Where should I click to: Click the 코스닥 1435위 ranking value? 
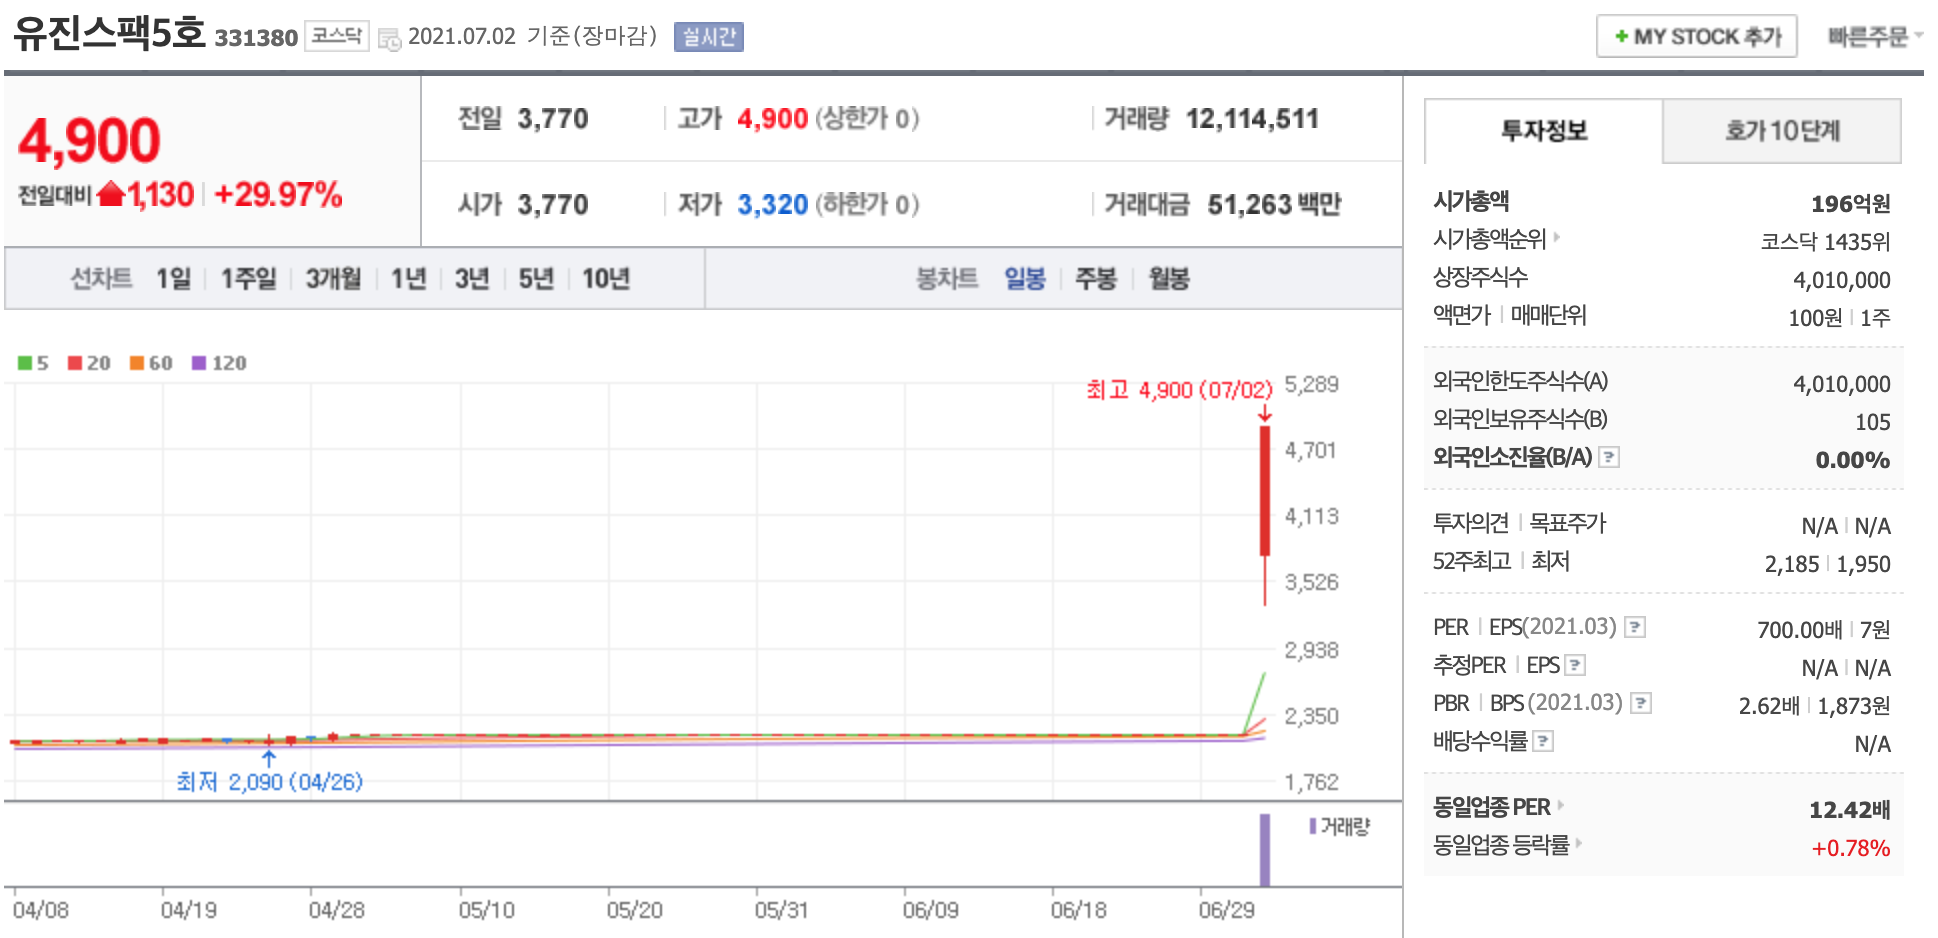(1825, 242)
